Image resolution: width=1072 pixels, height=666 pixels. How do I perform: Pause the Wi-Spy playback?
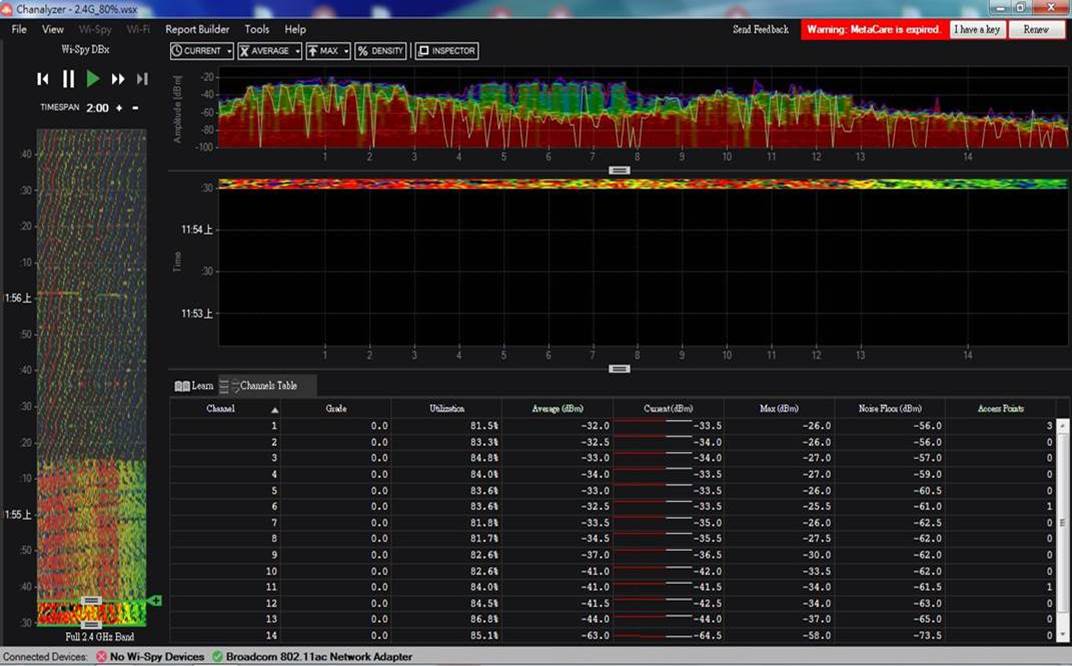pos(68,79)
